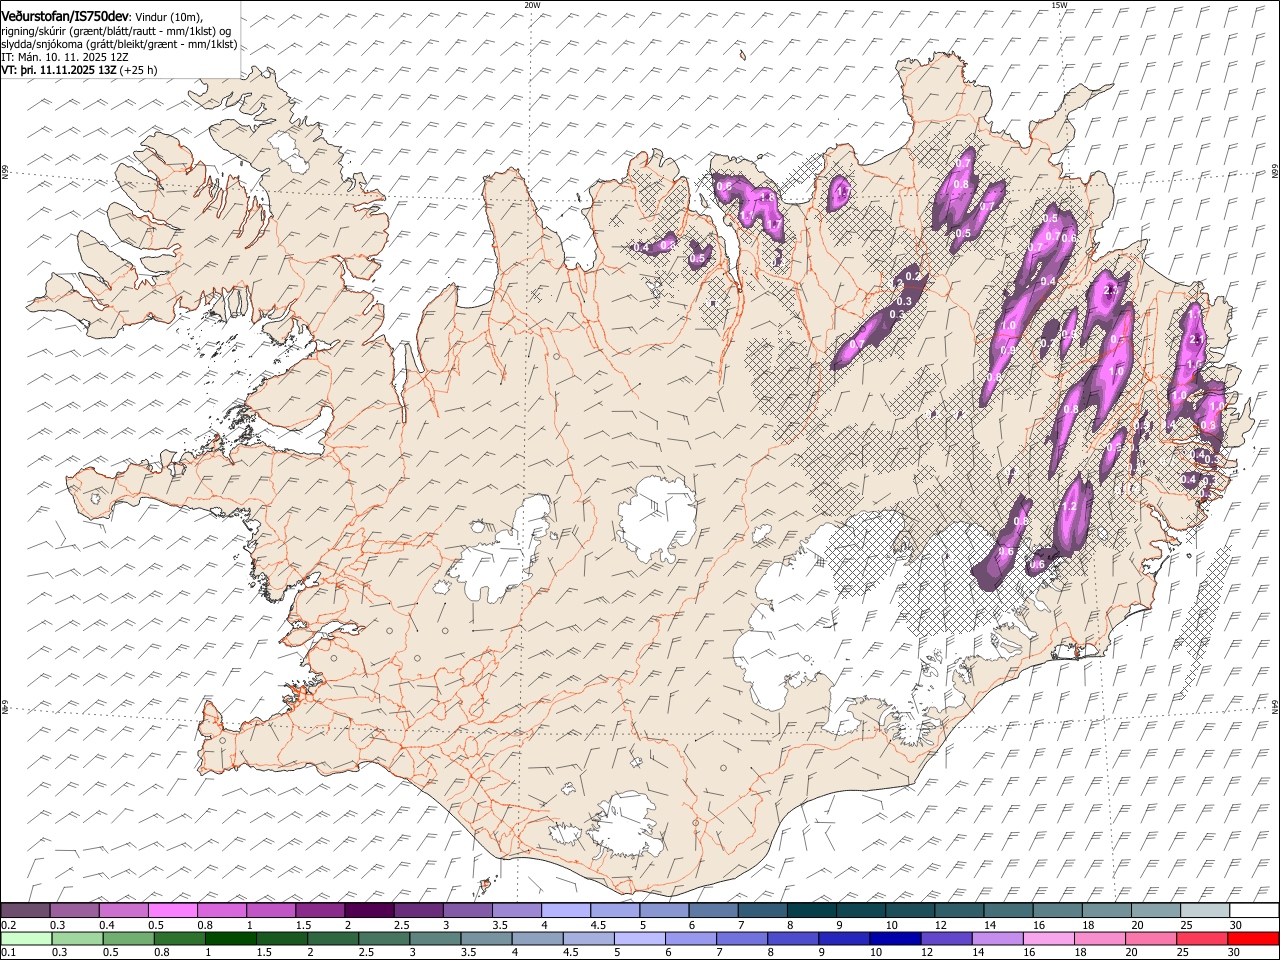Select the top-row legend swatch starting at 6

712,910
